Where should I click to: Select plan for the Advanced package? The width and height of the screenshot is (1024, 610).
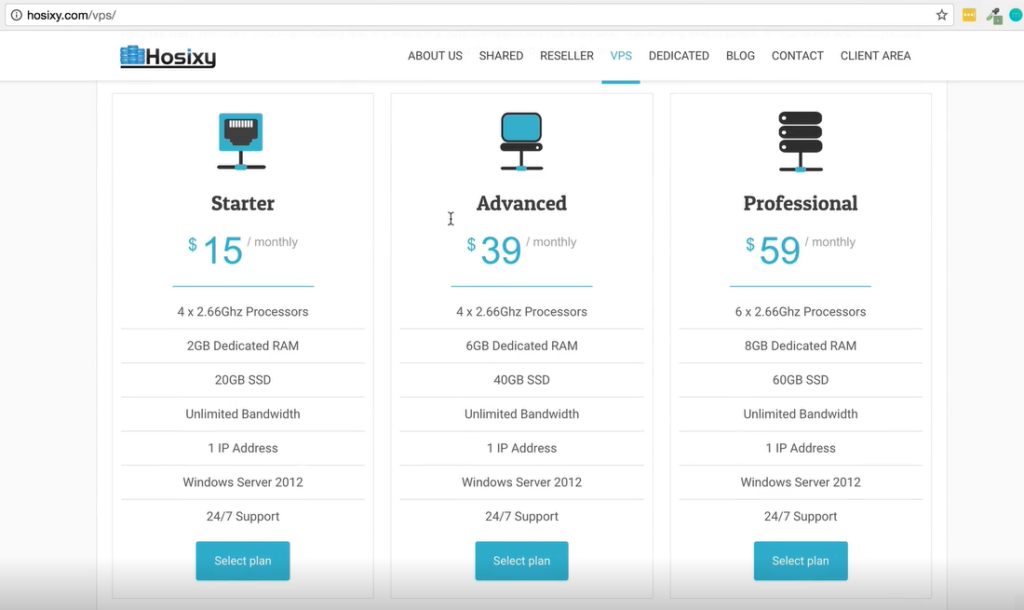click(522, 561)
